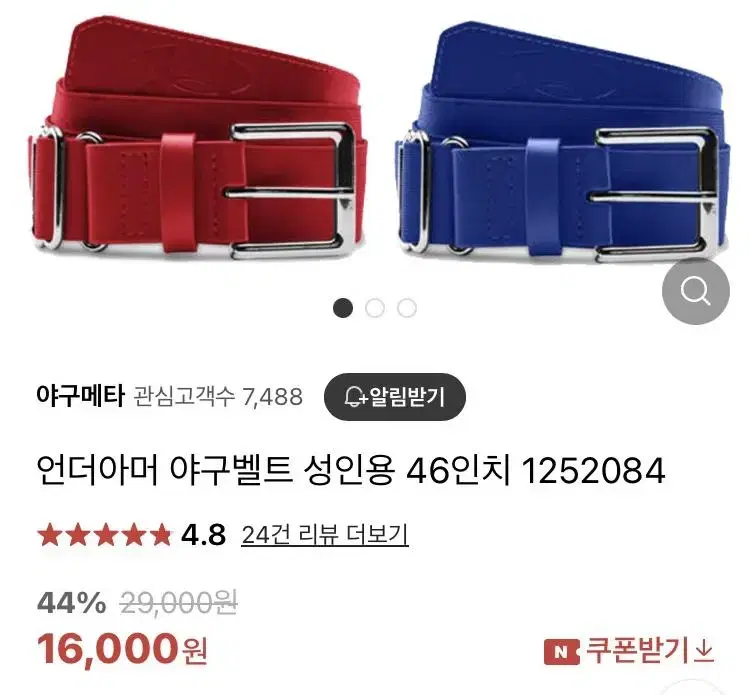Tap the blue belt product image
This screenshot has height=695, width=750.
point(562,141)
